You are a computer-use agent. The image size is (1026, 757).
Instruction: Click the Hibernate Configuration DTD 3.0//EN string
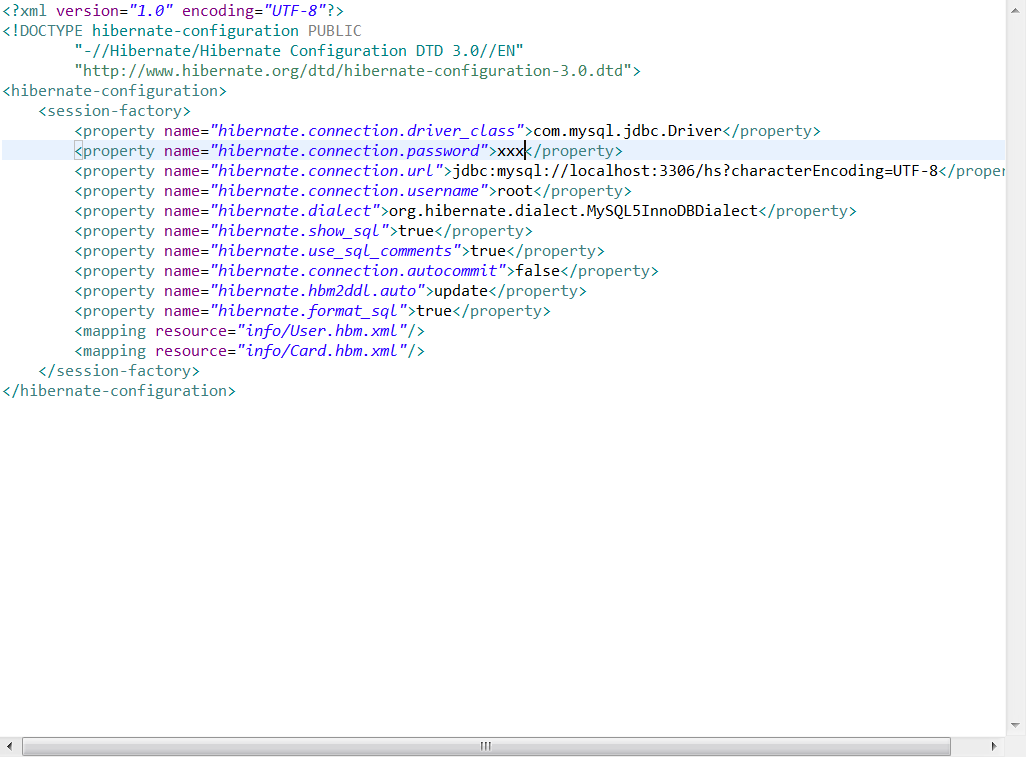299,51
